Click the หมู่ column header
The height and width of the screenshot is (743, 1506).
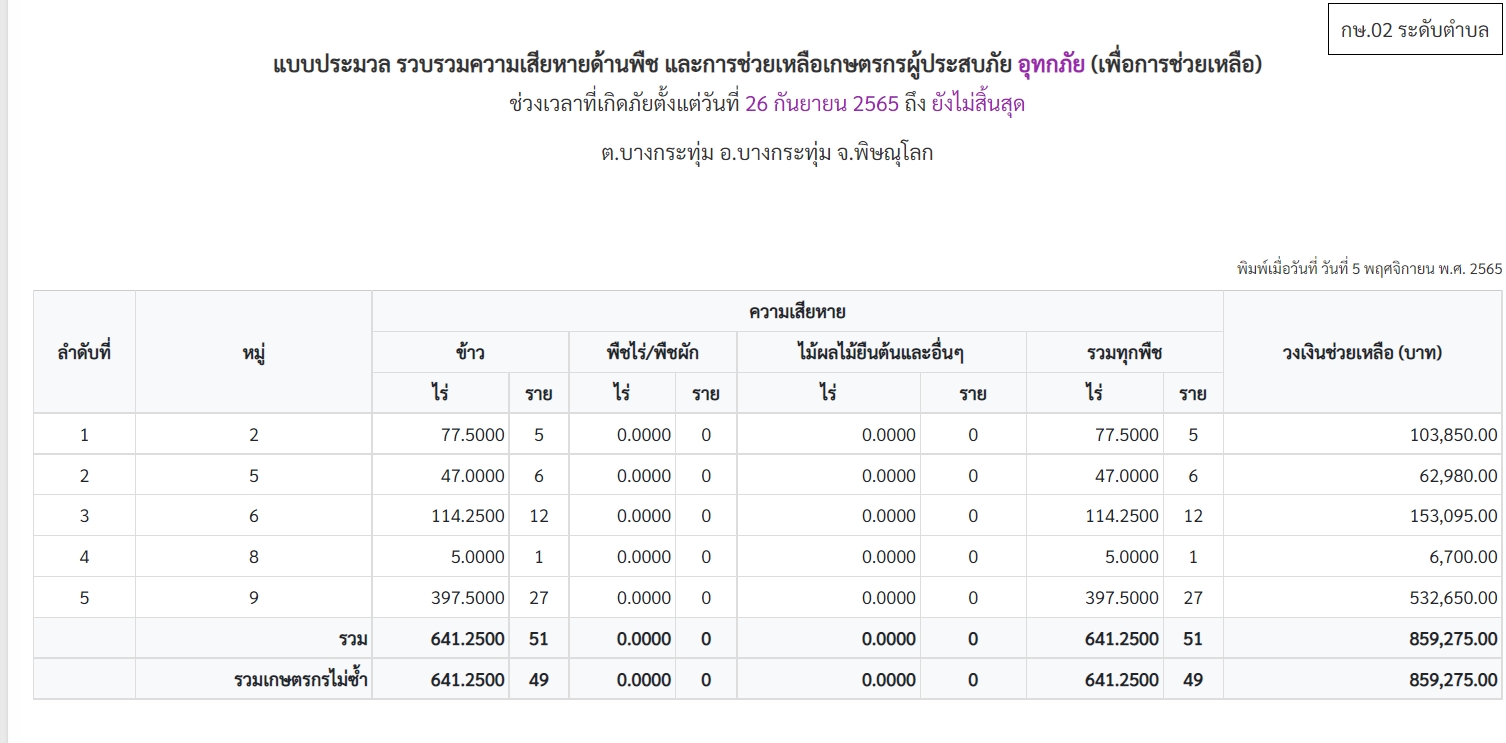(x=254, y=352)
